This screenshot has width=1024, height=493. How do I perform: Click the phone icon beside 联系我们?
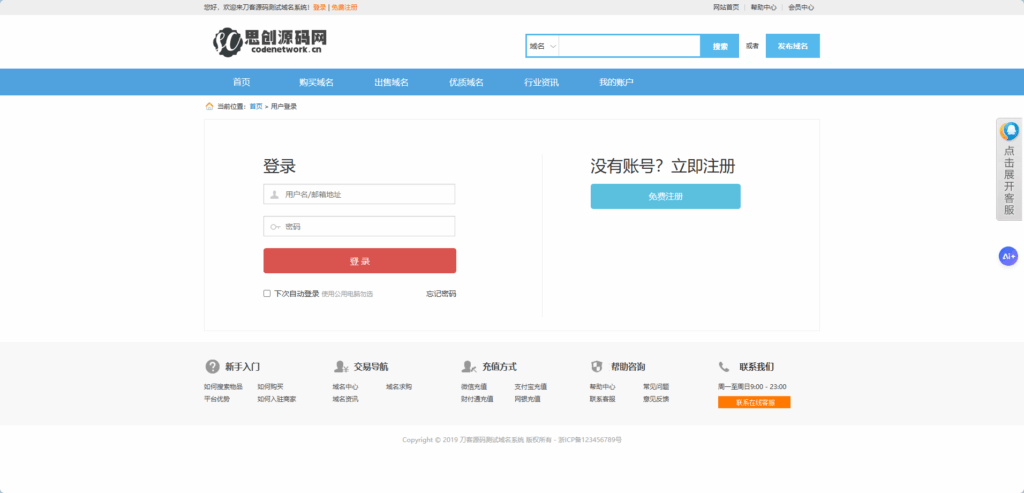pyautogui.click(x=724, y=367)
